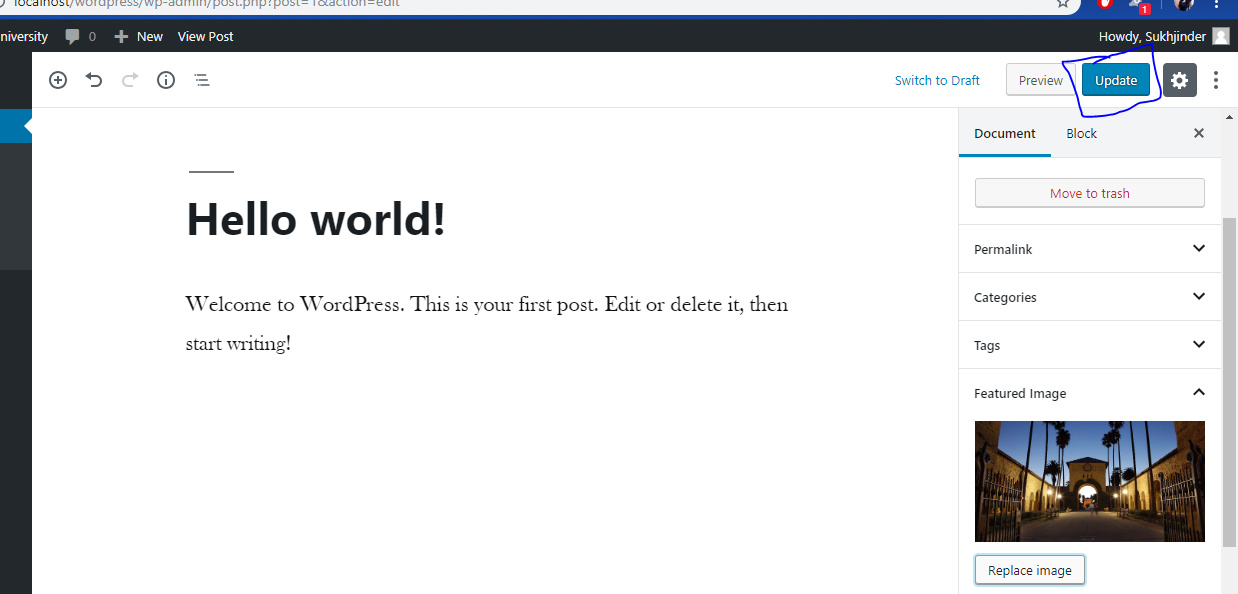Click New in the admin bar
This screenshot has width=1238, height=594.
click(150, 36)
